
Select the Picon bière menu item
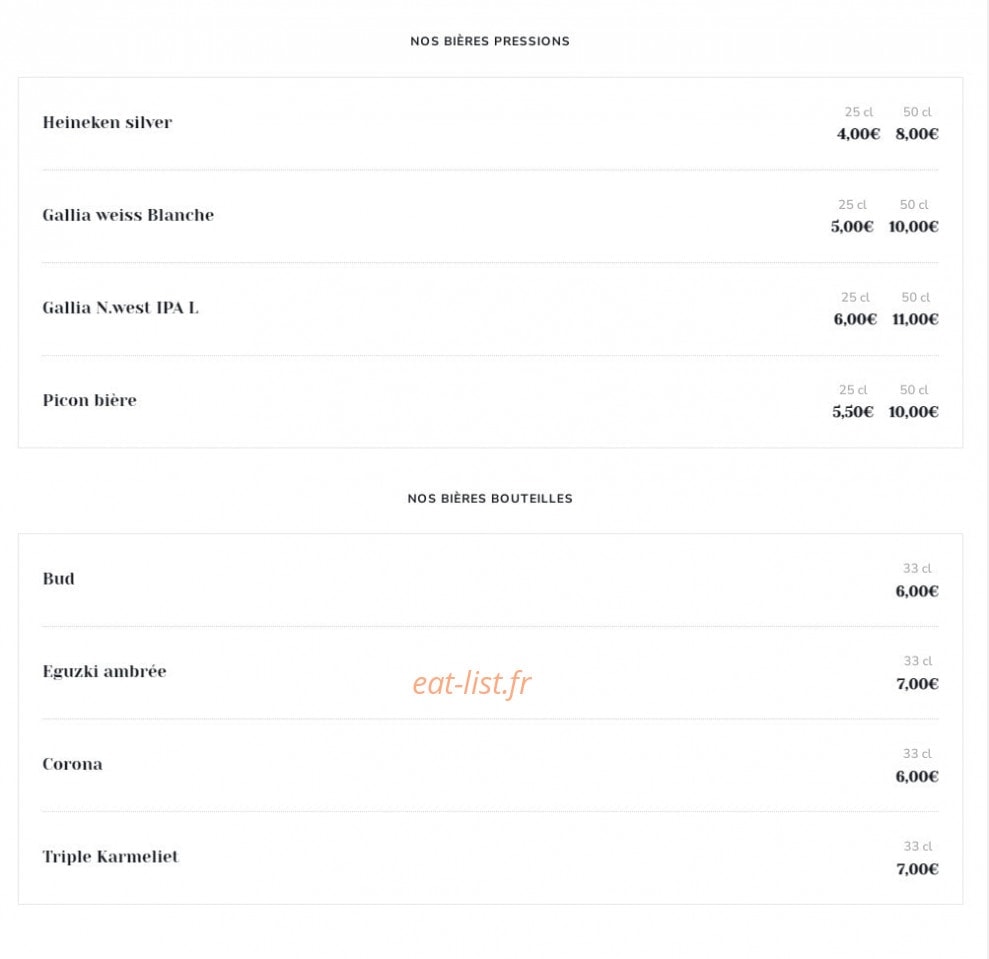(90, 401)
